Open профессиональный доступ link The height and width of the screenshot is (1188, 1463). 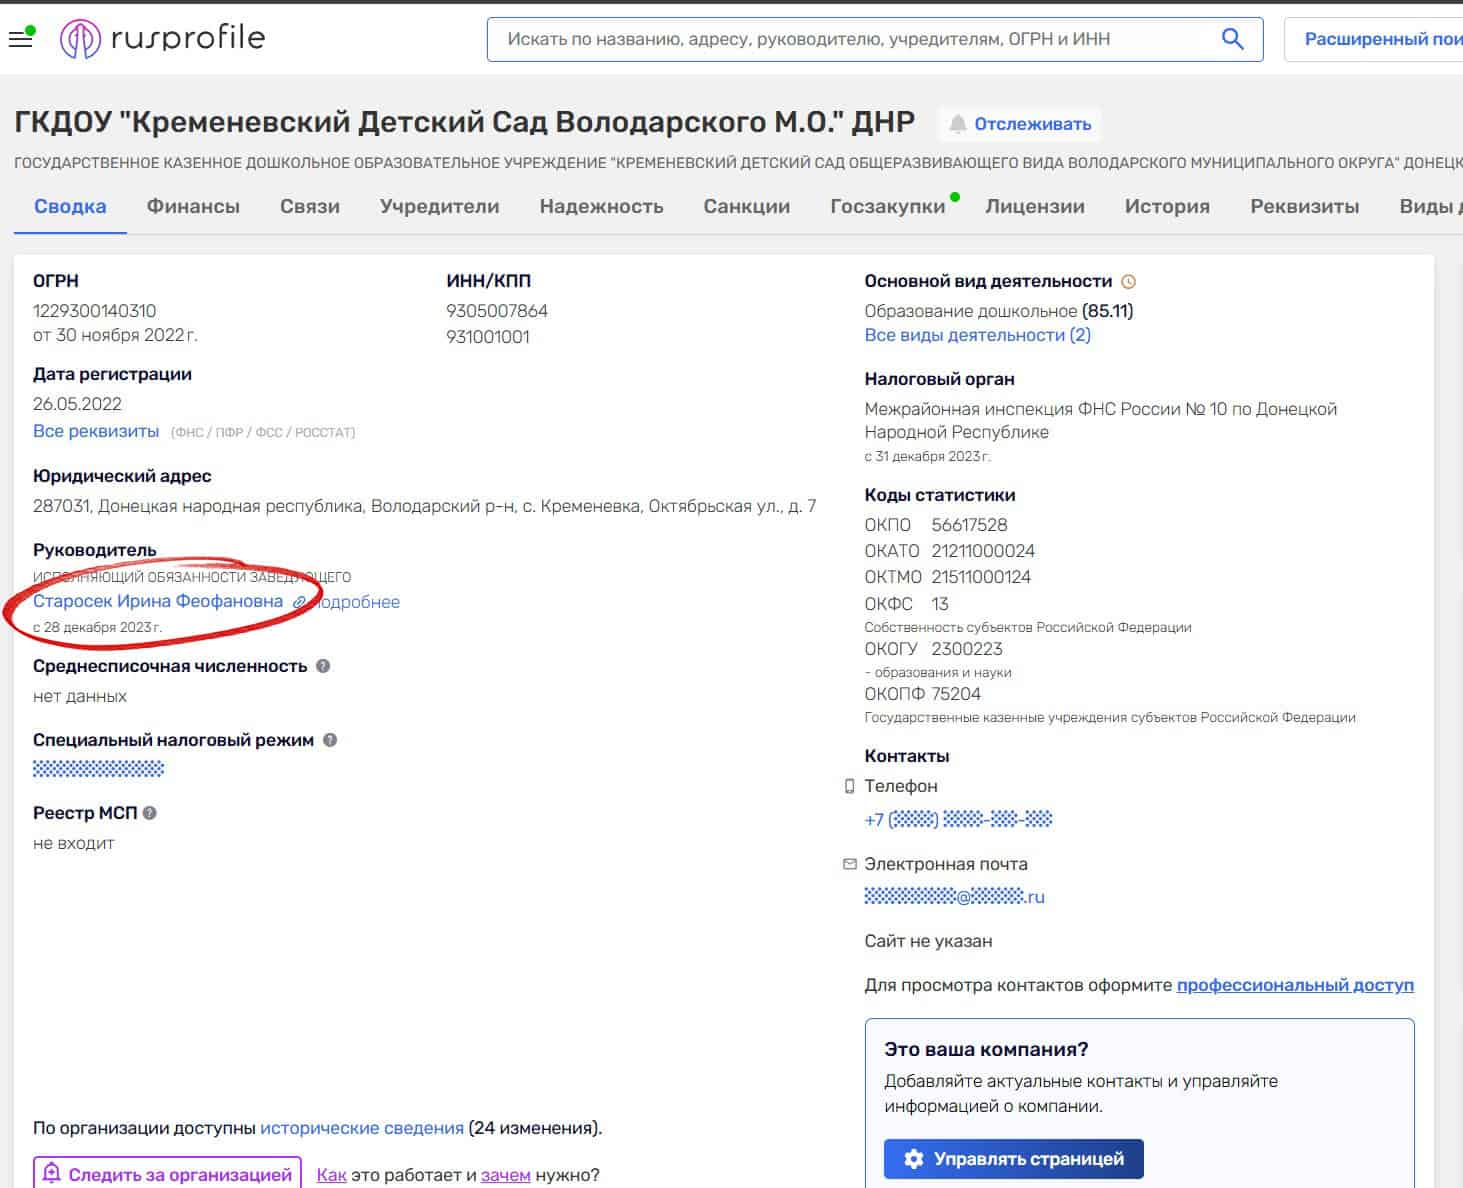point(1295,985)
